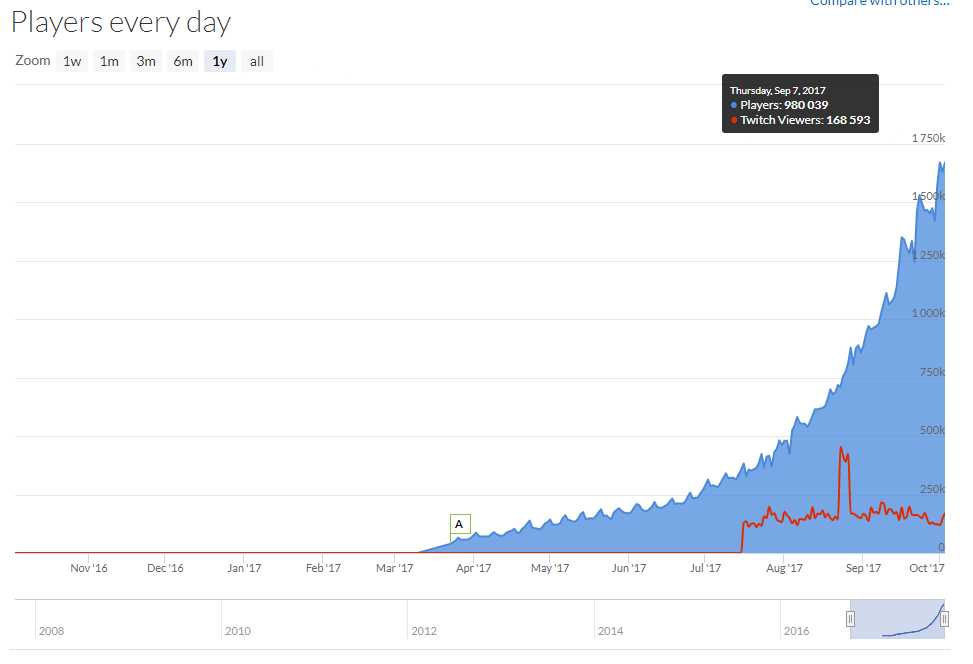Click the Aug '17 x-axis label
This screenshot has width=973, height=664.
click(x=783, y=569)
